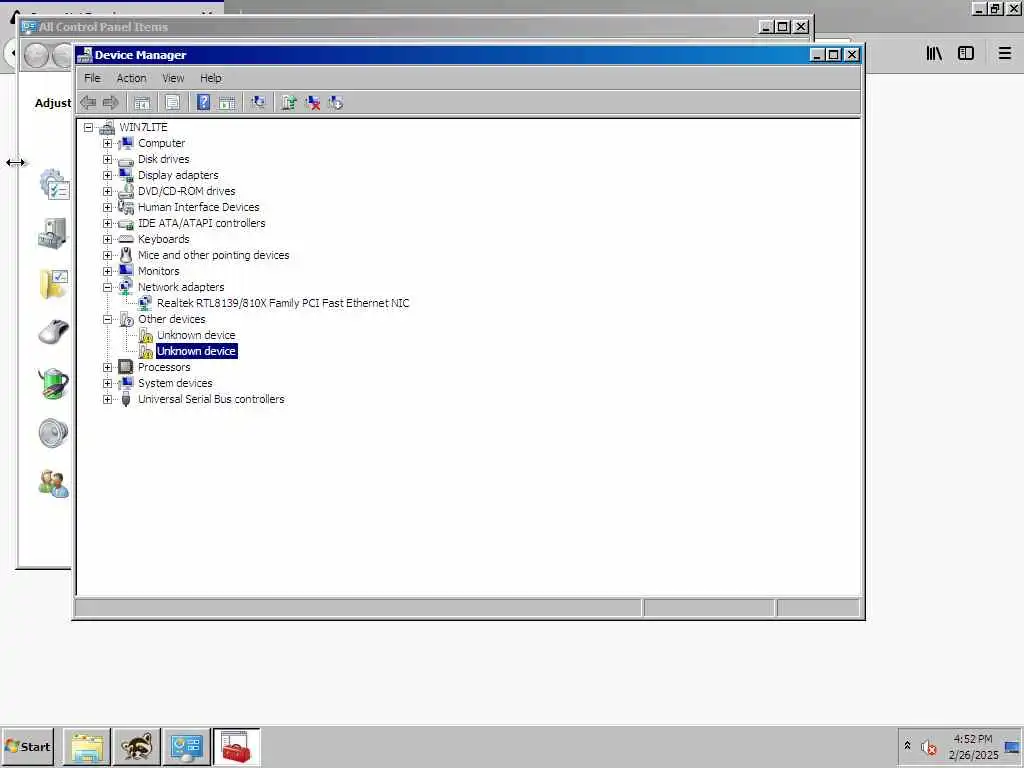Viewport: 1024px width, 768px height.
Task: Click the Keyboards category icon
Action: [125, 239]
